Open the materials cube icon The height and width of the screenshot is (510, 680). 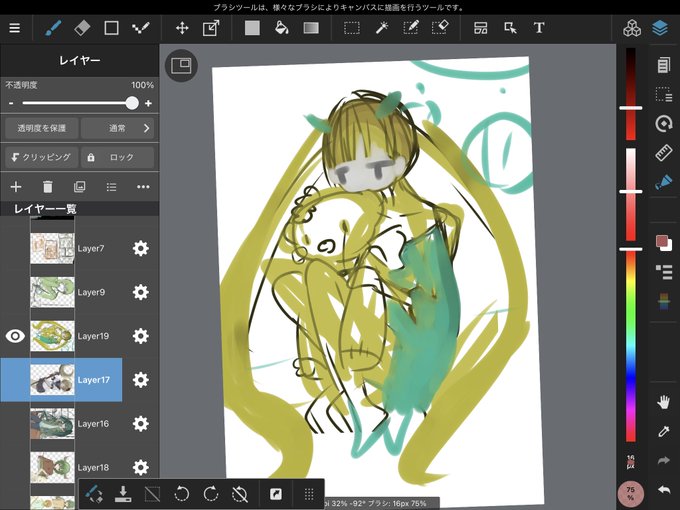click(x=632, y=28)
